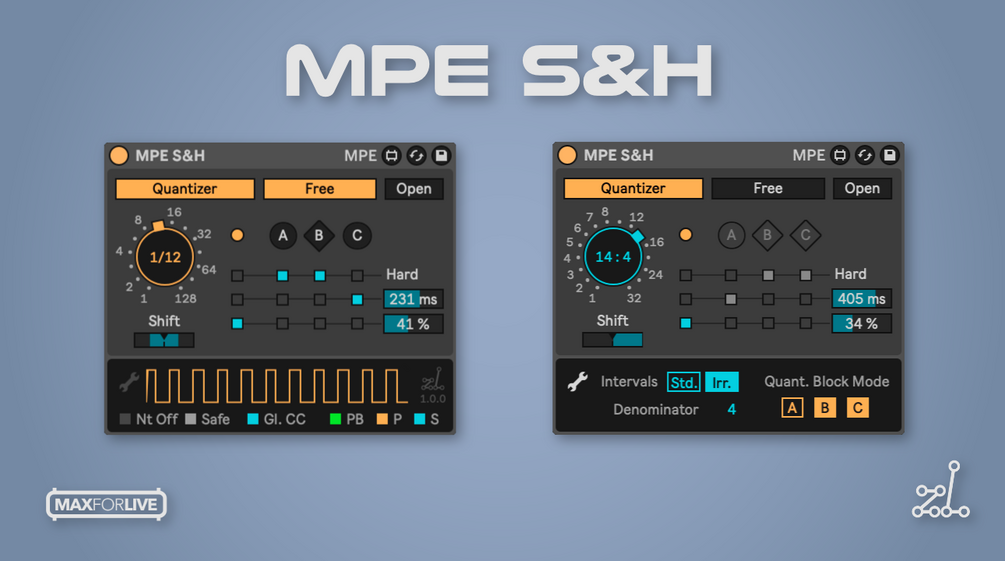Toggle Quant. Block Mode C button
The width and height of the screenshot is (1005, 561).
pyautogui.click(x=858, y=408)
